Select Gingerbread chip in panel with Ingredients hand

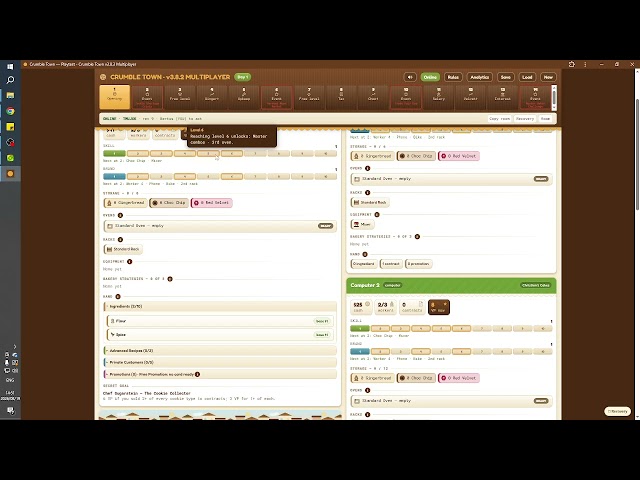[125, 202]
